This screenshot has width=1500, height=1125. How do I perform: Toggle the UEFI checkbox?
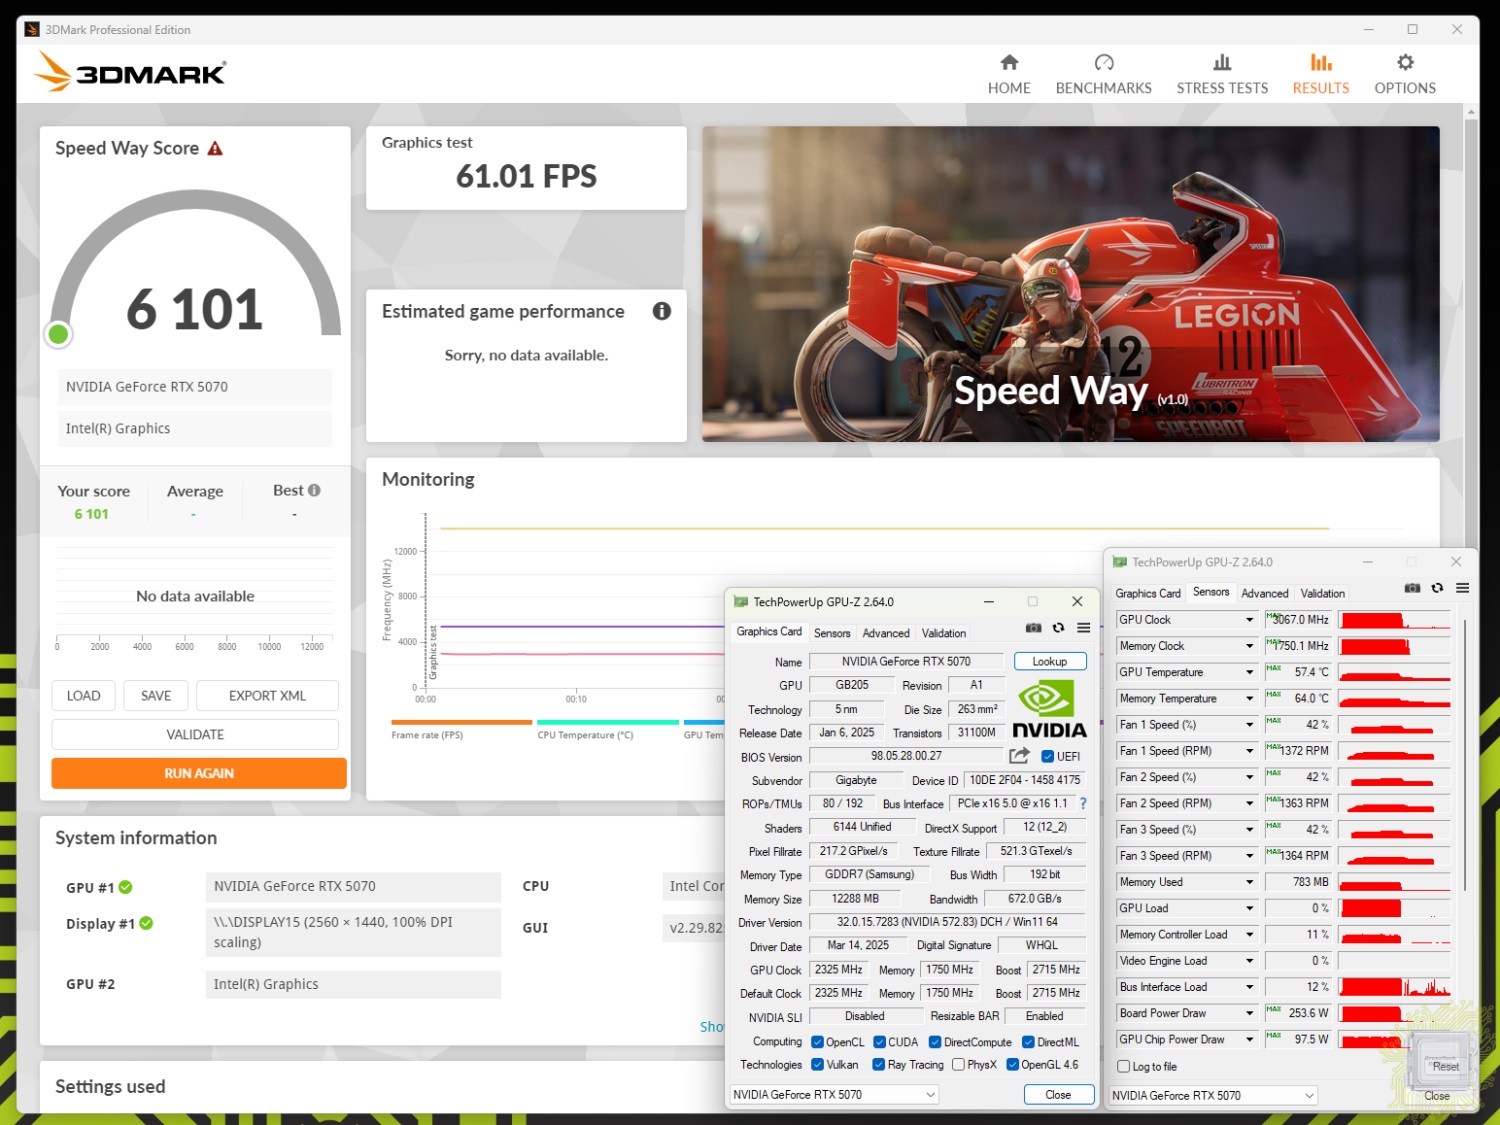1048,757
